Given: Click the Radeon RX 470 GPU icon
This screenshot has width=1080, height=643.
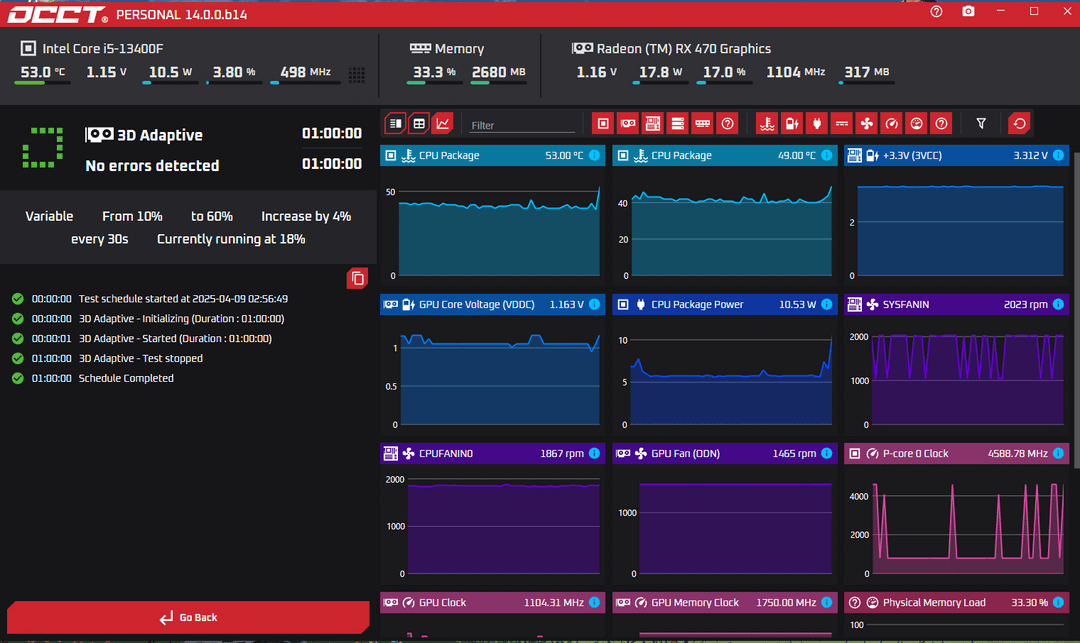Looking at the screenshot, I should (582, 48).
